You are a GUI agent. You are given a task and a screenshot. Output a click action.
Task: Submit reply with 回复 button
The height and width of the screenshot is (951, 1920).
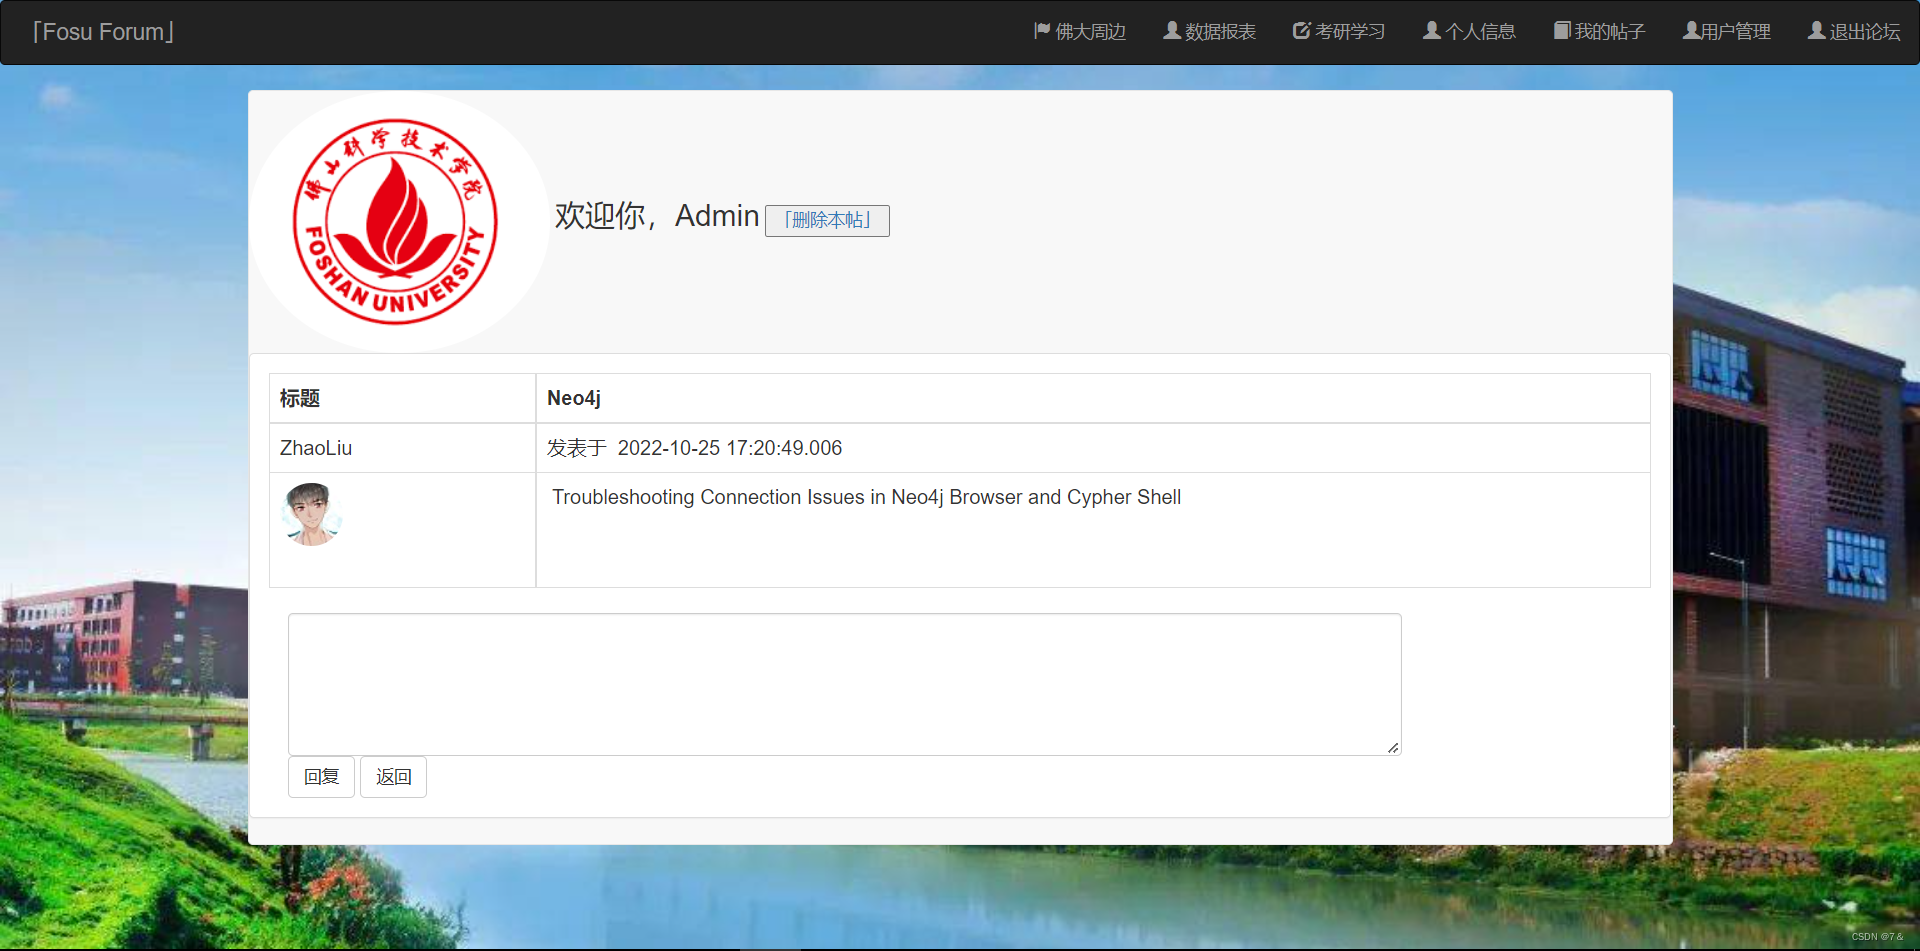[321, 777]
